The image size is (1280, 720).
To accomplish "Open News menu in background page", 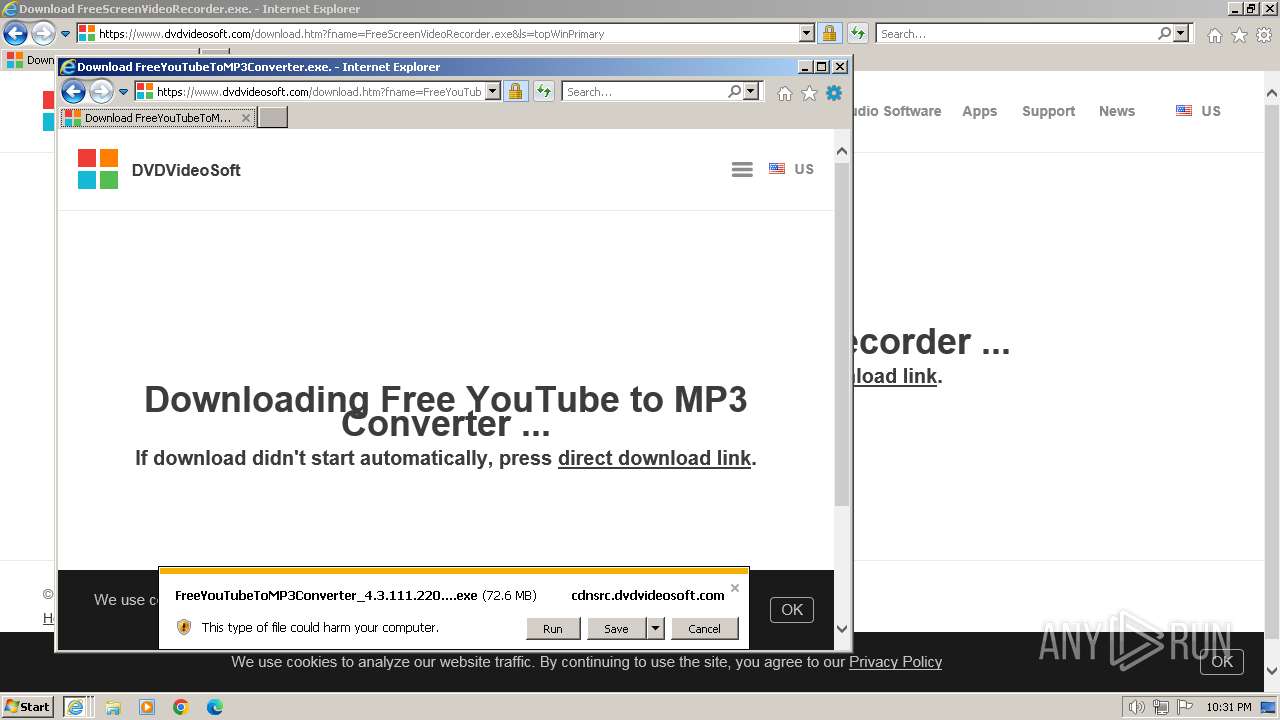I will click(x=1117, y=111).
